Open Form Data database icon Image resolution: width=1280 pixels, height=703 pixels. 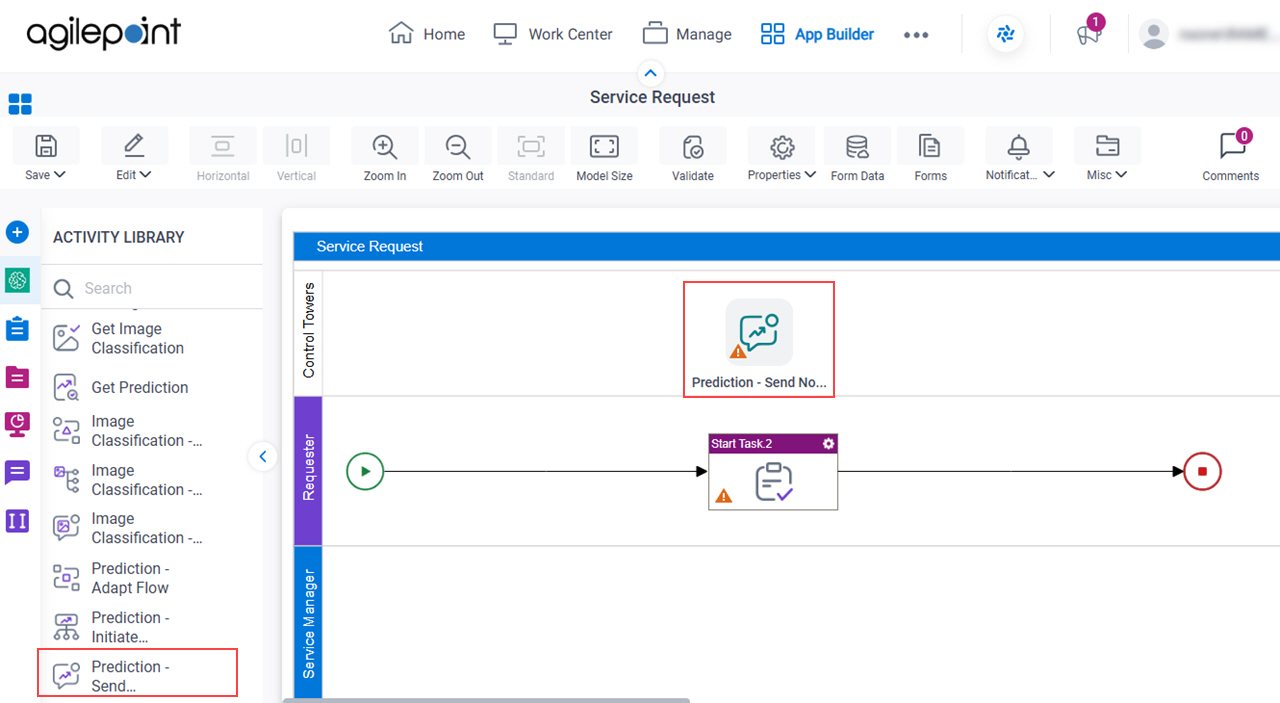(857, 147)
